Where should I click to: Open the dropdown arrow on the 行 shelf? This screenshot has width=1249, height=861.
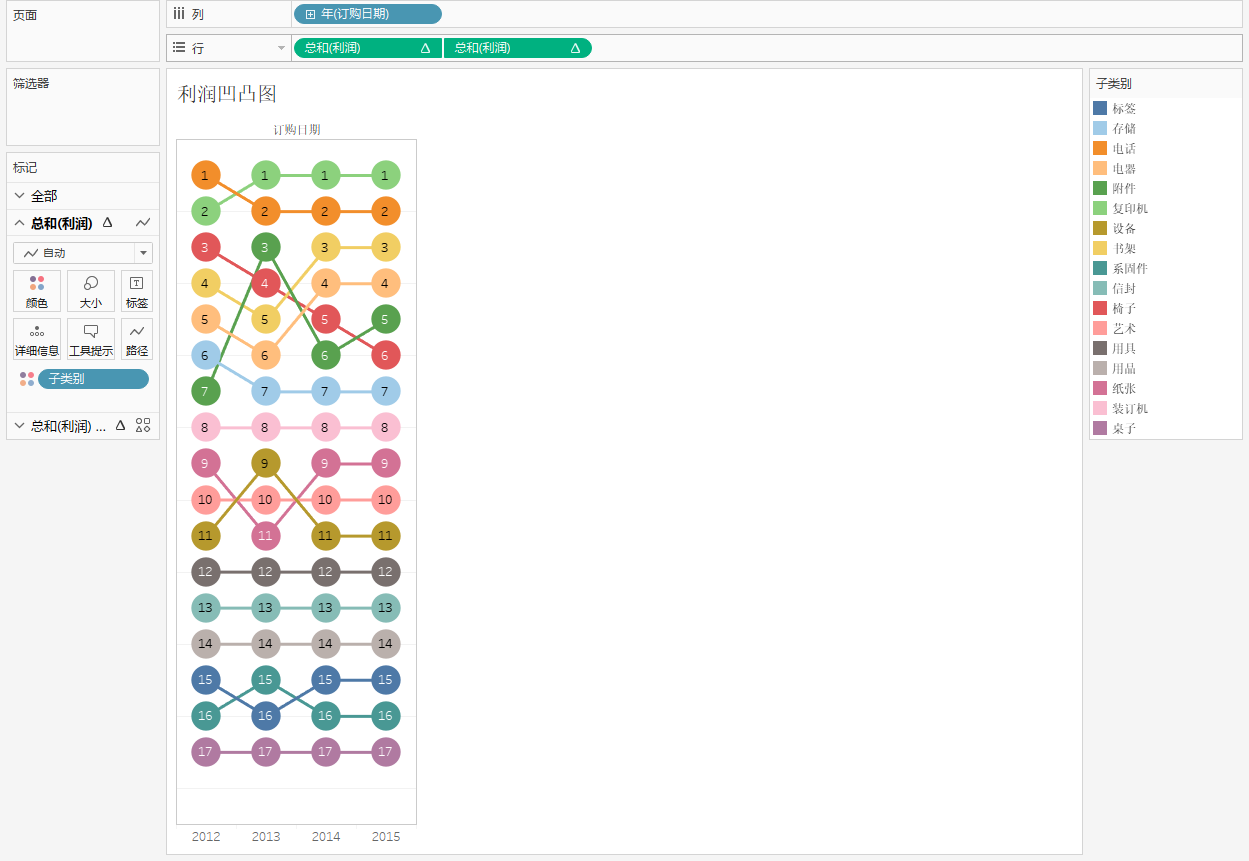[x=281, y=48]
